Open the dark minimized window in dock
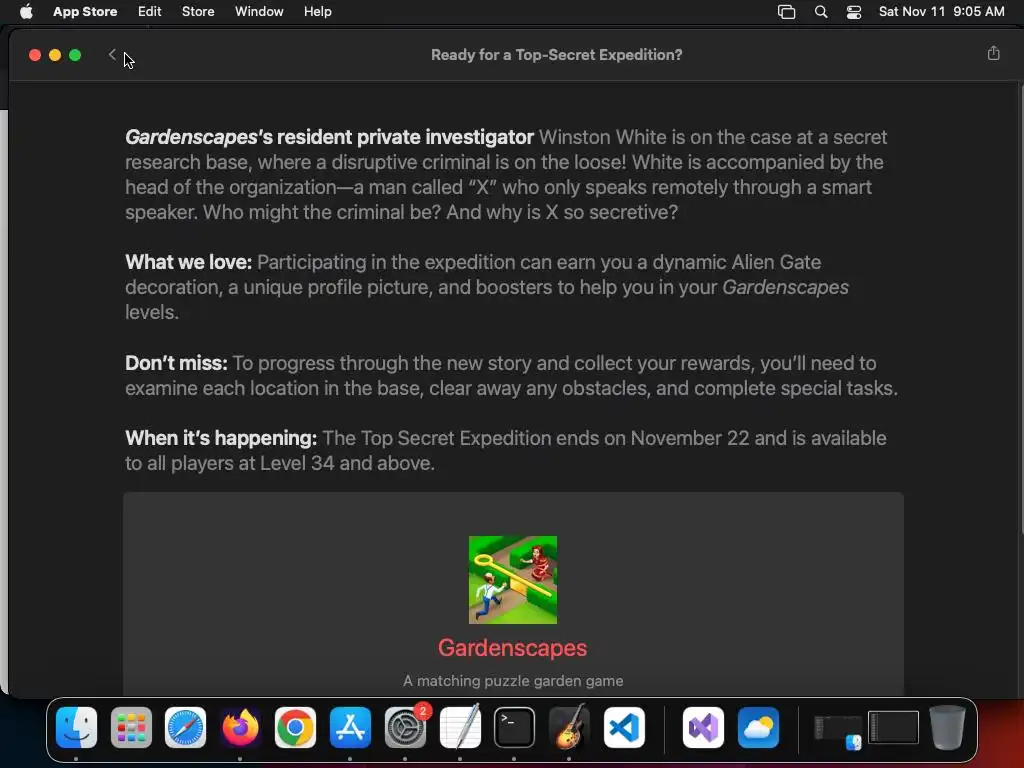The image size is (1024, 768). [x=893, y=728]
